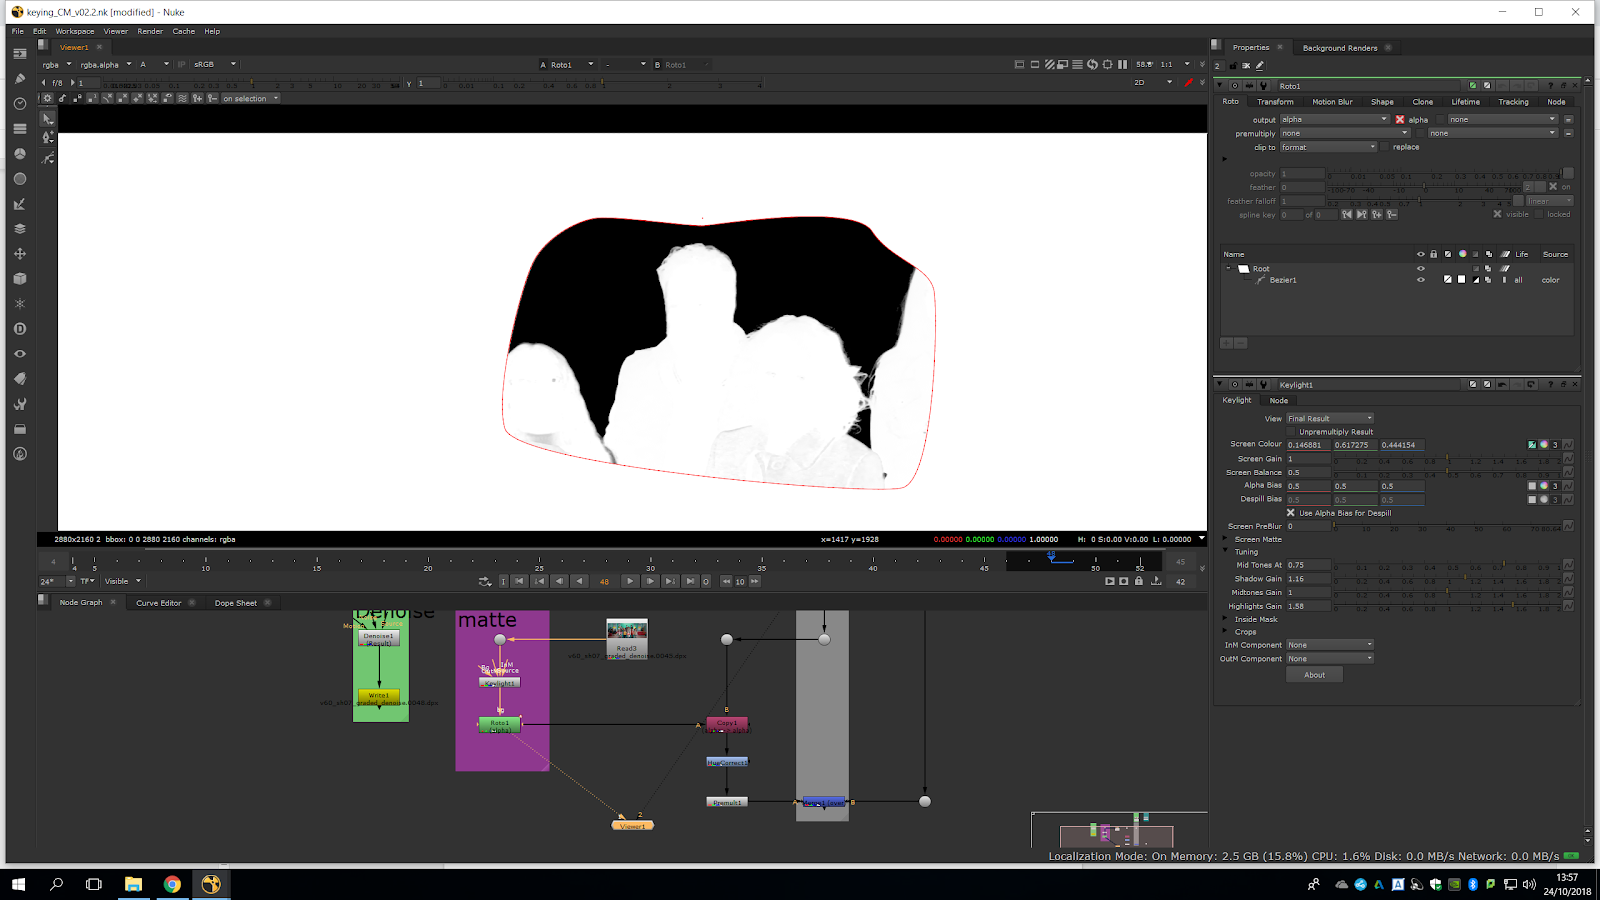Open the Deep nodes D icon
This screenshot has height=900, width=1600.
(19, 329)
